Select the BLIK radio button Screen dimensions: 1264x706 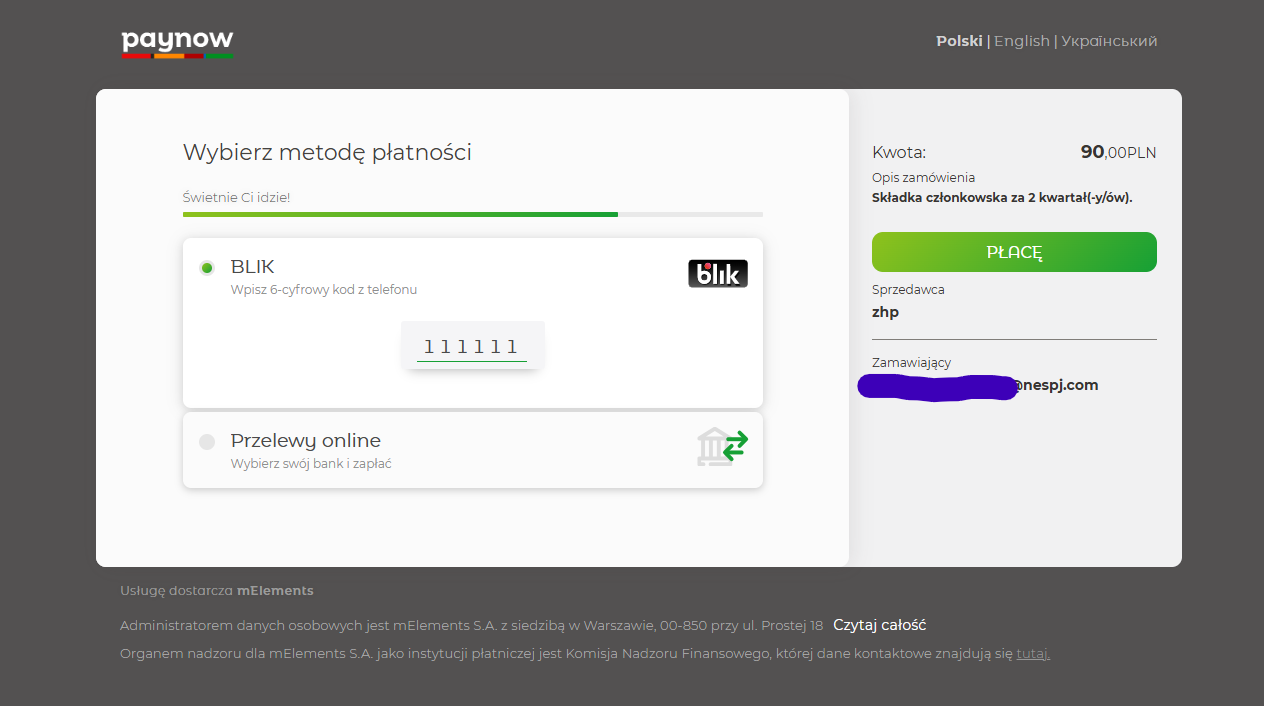click(x=207, y=268)
